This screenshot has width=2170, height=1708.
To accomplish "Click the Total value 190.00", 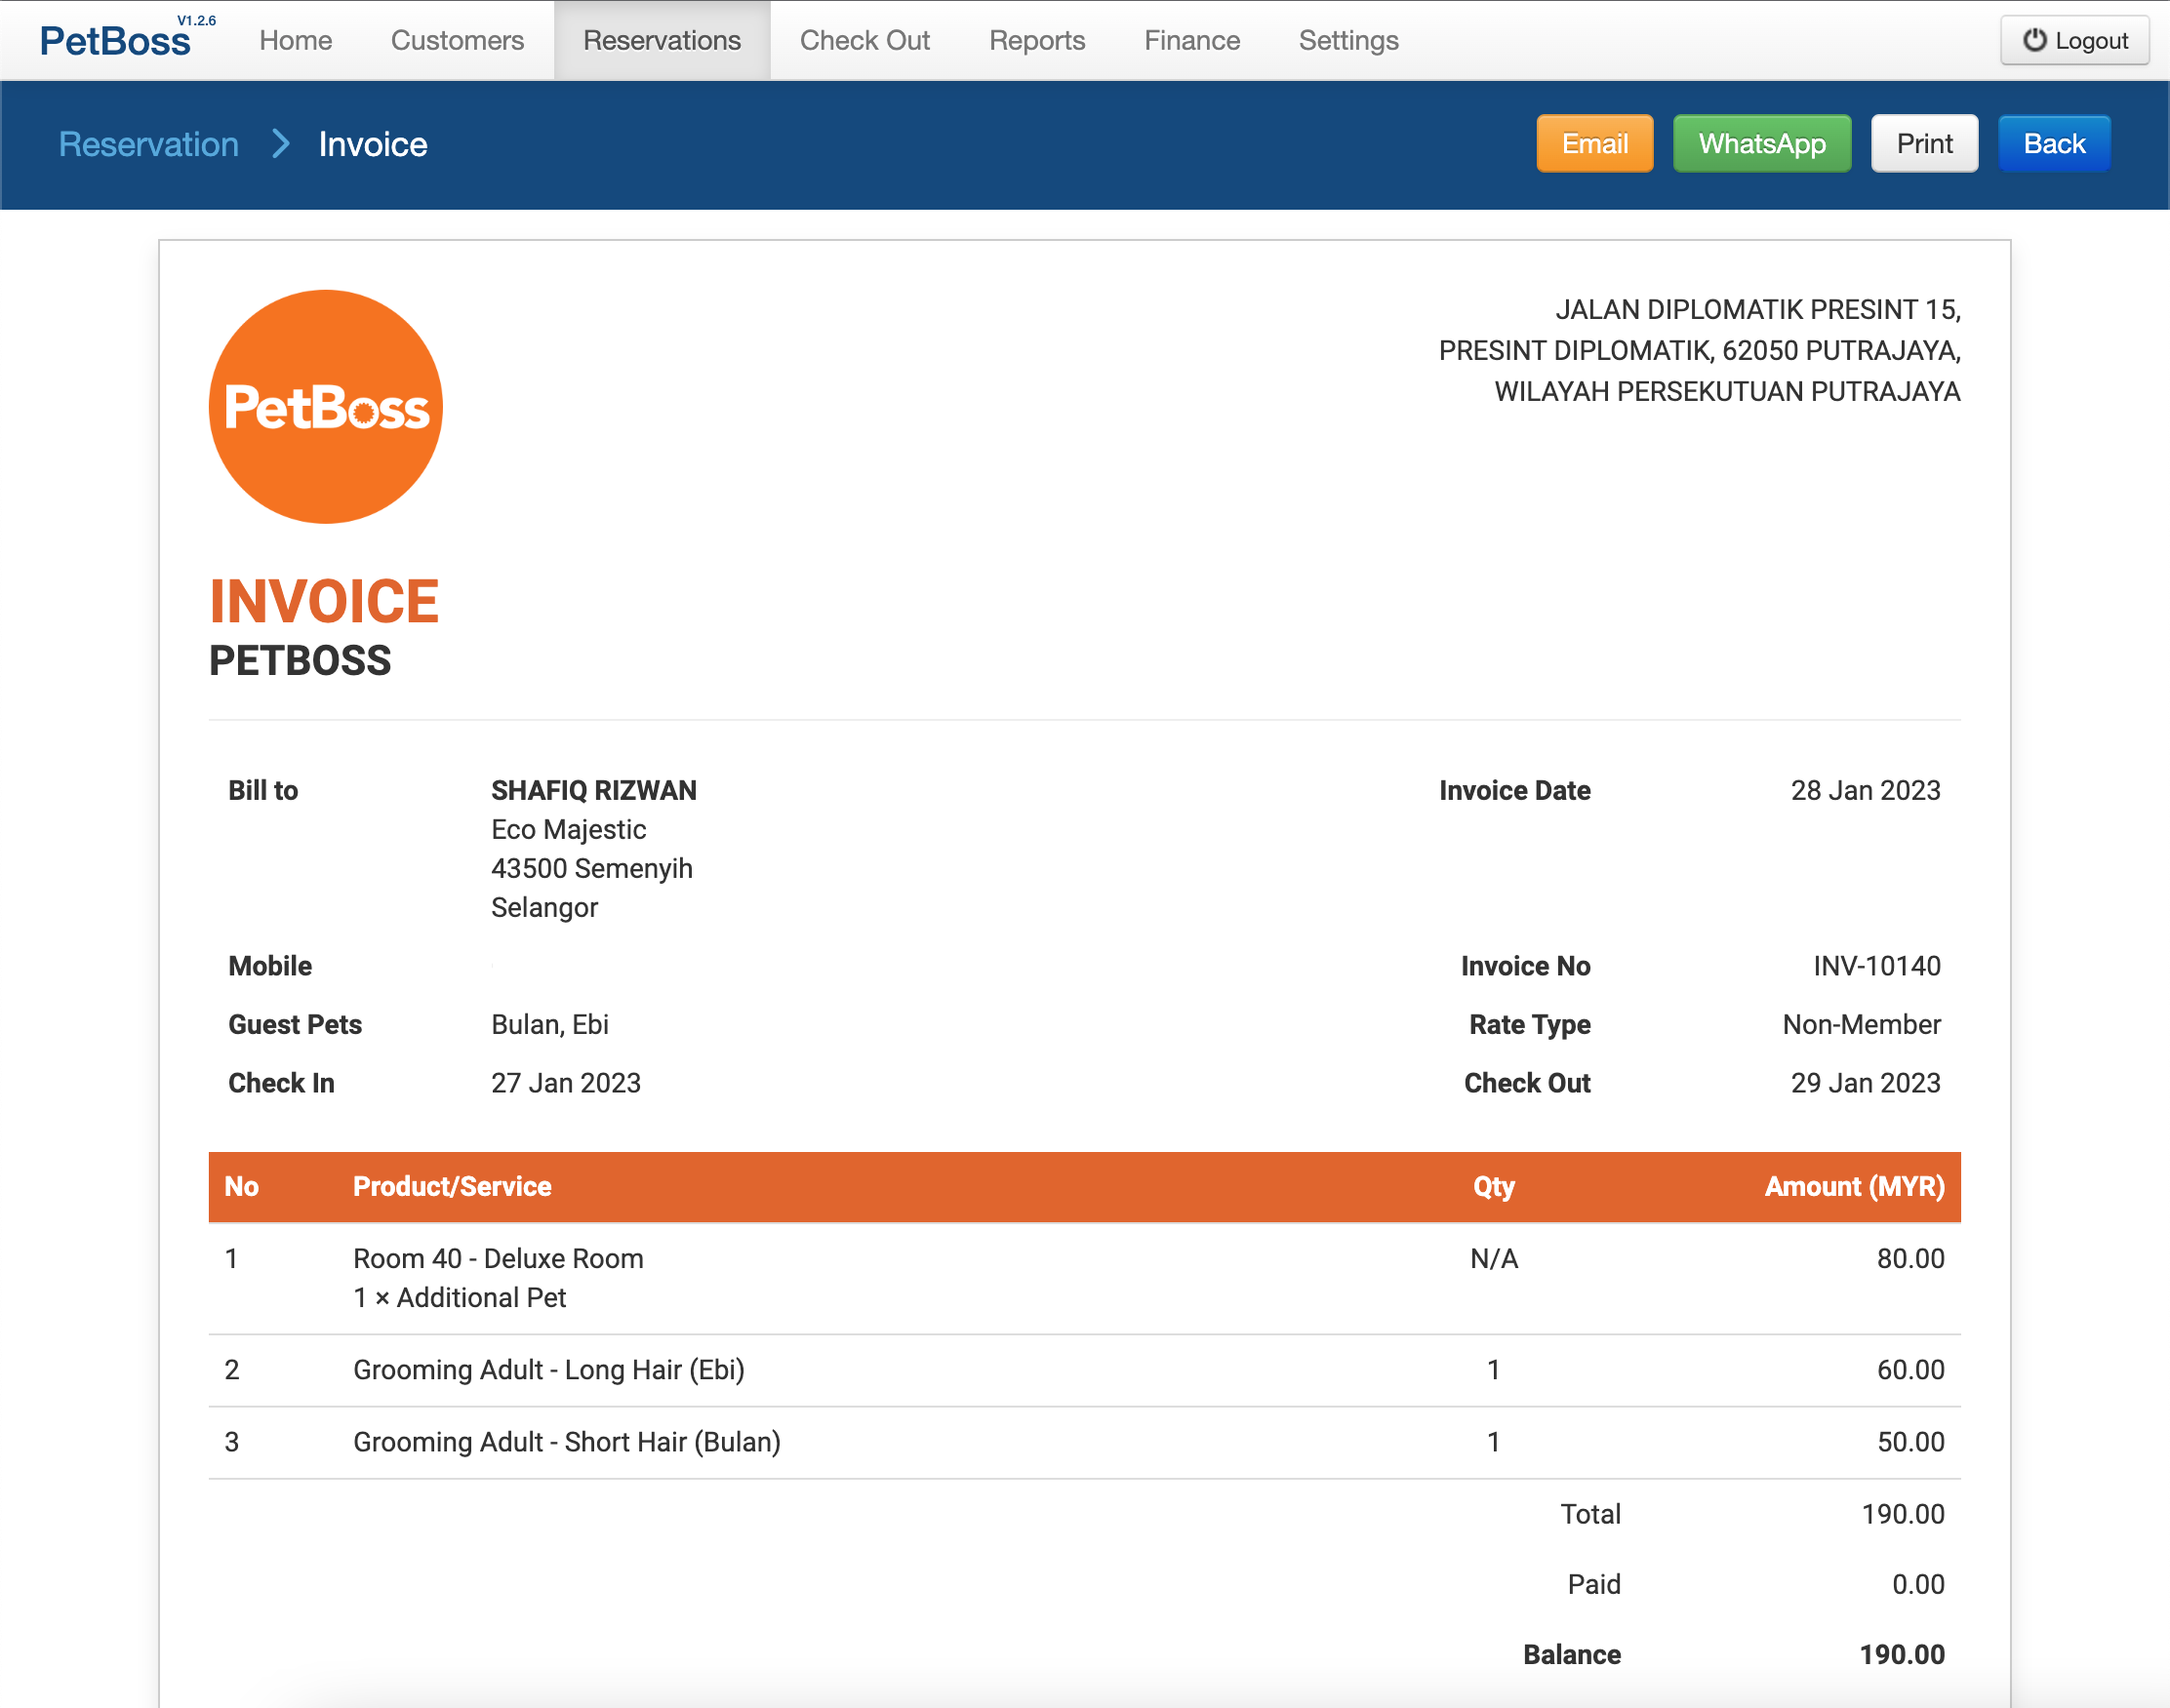I will (1903, 1514).
